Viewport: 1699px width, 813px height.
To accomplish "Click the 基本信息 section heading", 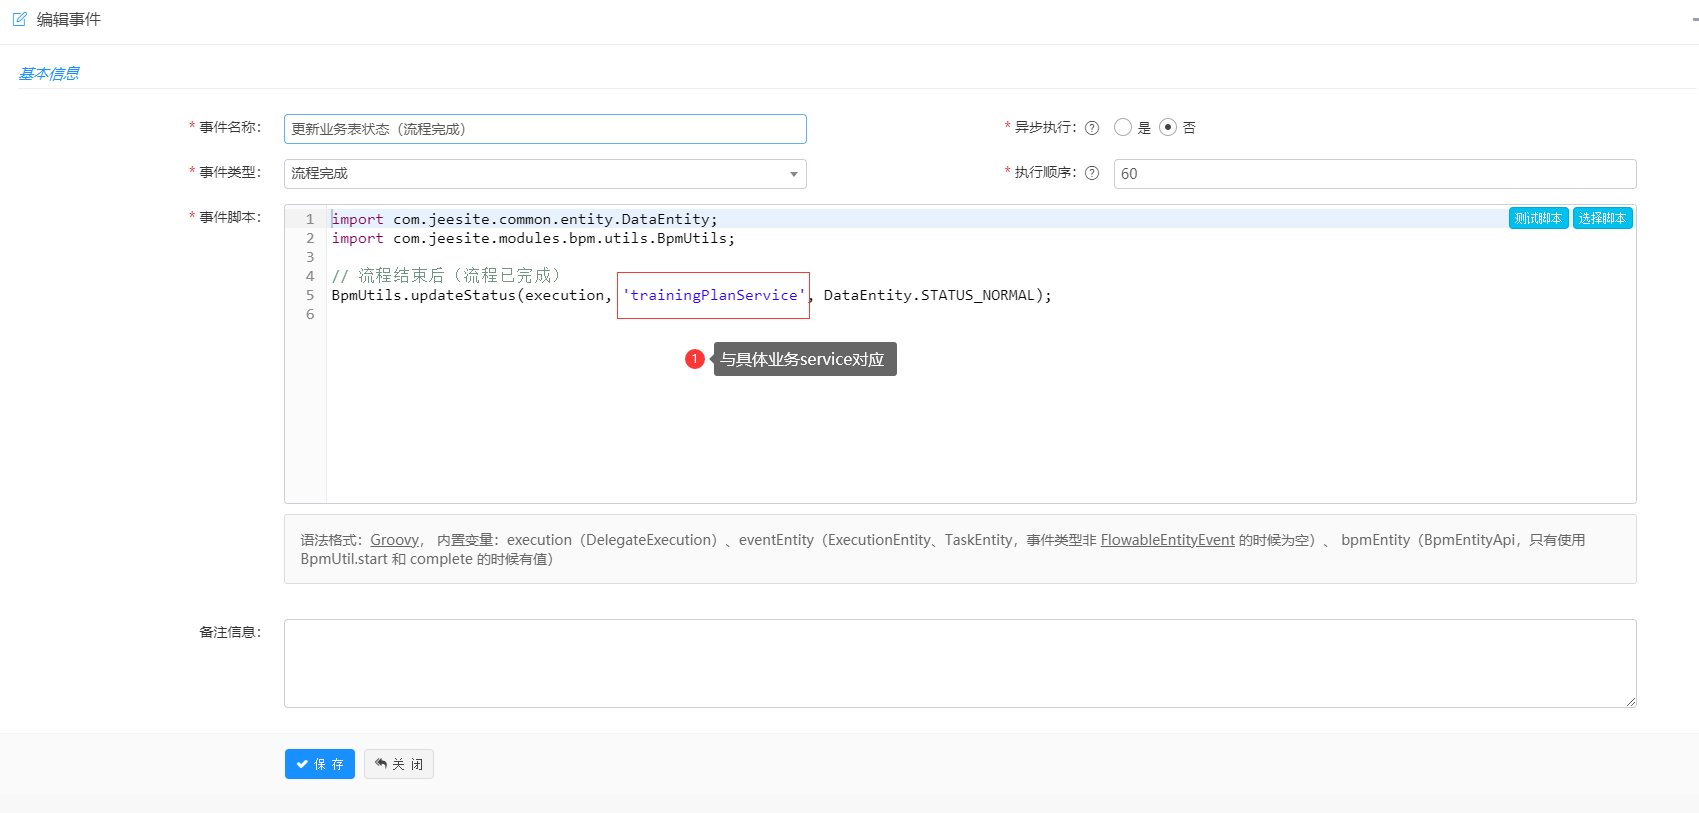I will (x=49, y=73).
